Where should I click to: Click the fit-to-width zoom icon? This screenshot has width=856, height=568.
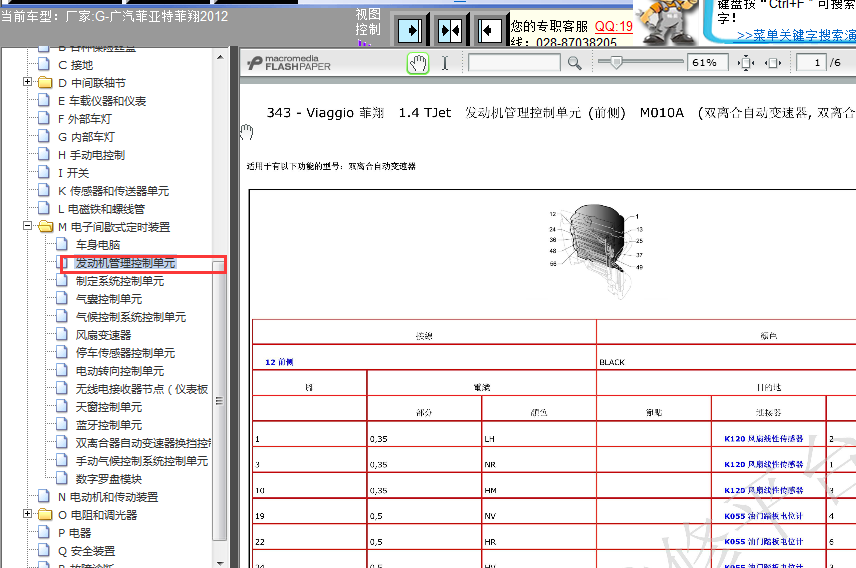click(773, 63)
